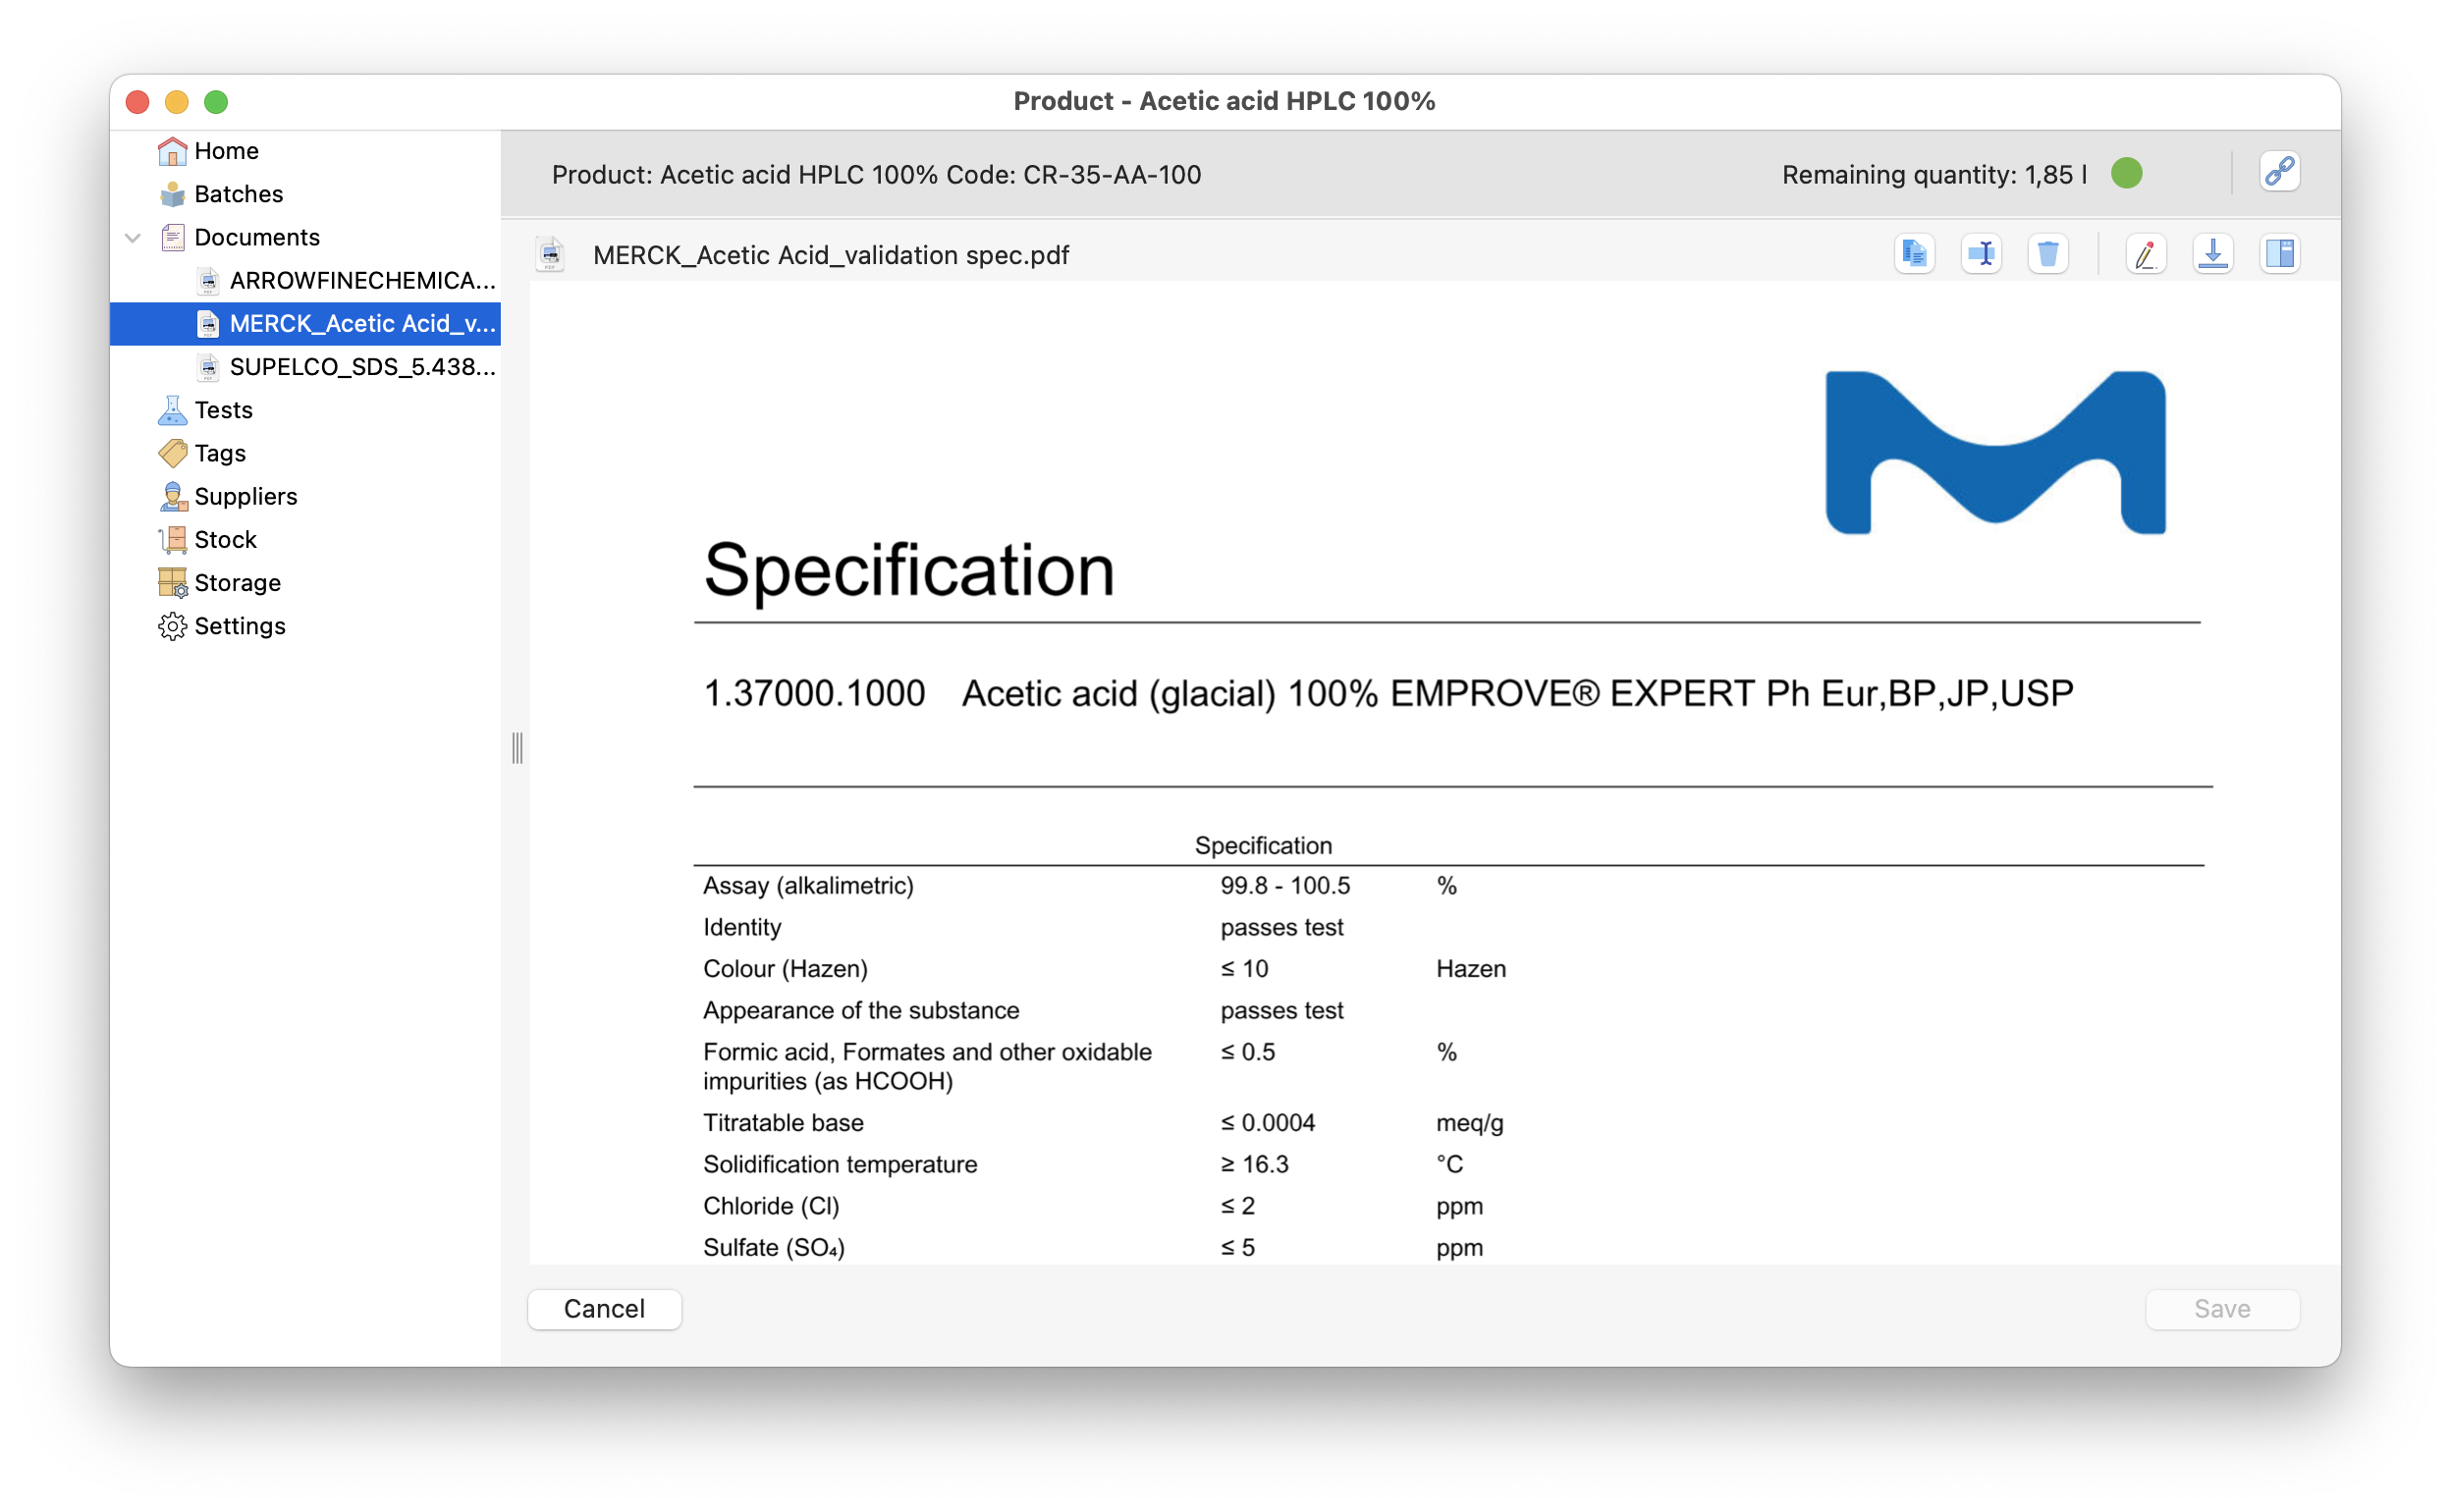The width and height of the screenshot is (2451, 1512).
Task: Click 'Sulfate (SO₄)' row label
Action: pos(774,1248)
